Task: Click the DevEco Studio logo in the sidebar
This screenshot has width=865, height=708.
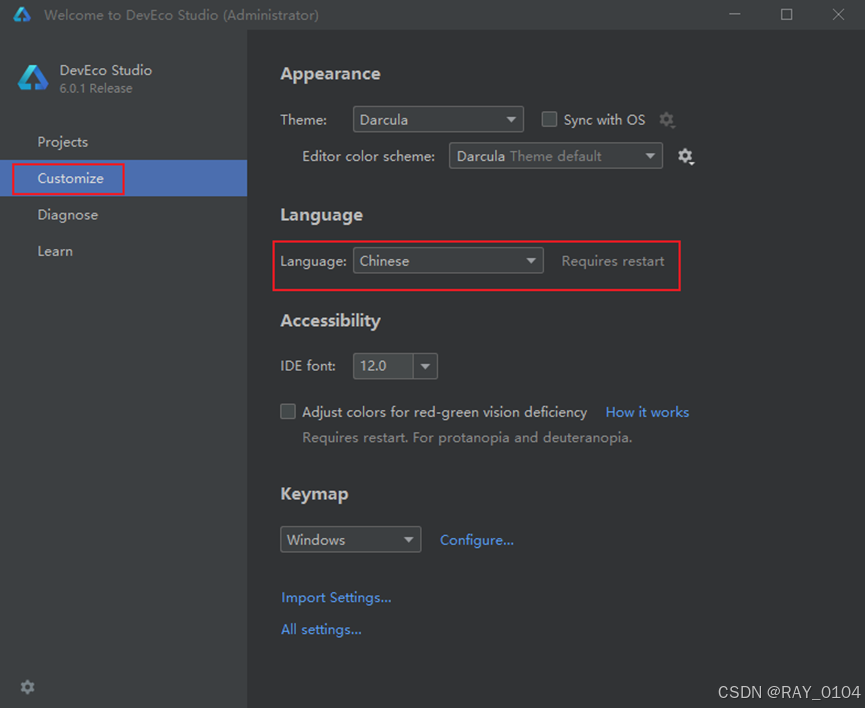Action: (x=33, y=78)
